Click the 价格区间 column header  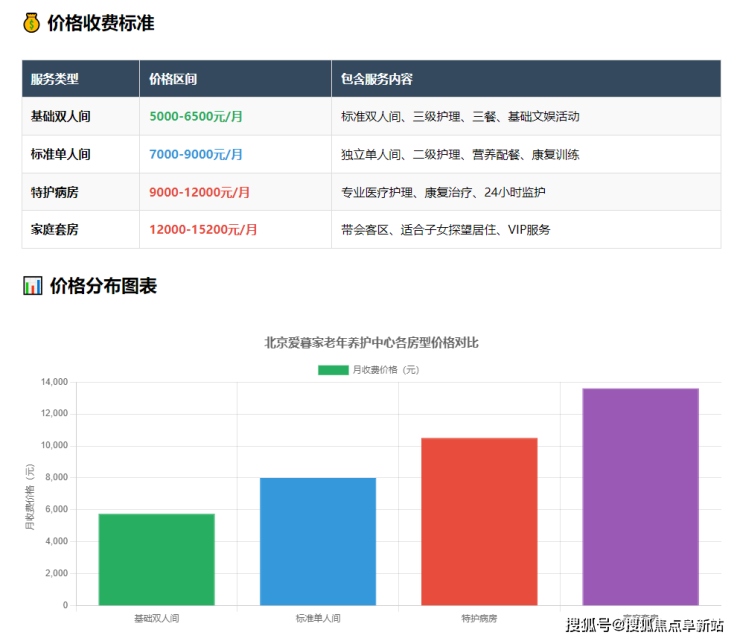[x=173, y=79]
